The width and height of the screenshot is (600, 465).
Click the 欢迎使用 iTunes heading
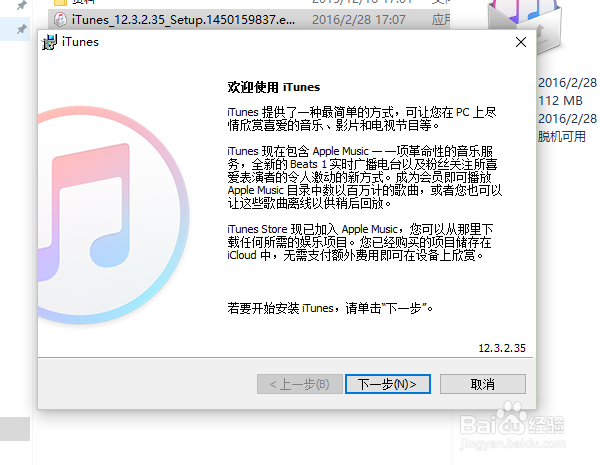coord(274,87)
